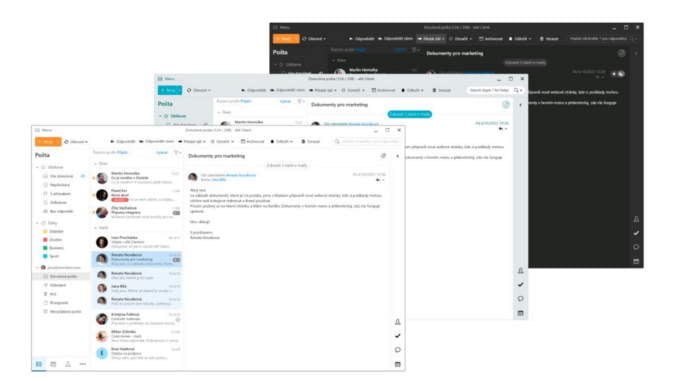Open the checkmark icon in dark window sidebar
Screen dimensions: 678x381
click(636, 233)
